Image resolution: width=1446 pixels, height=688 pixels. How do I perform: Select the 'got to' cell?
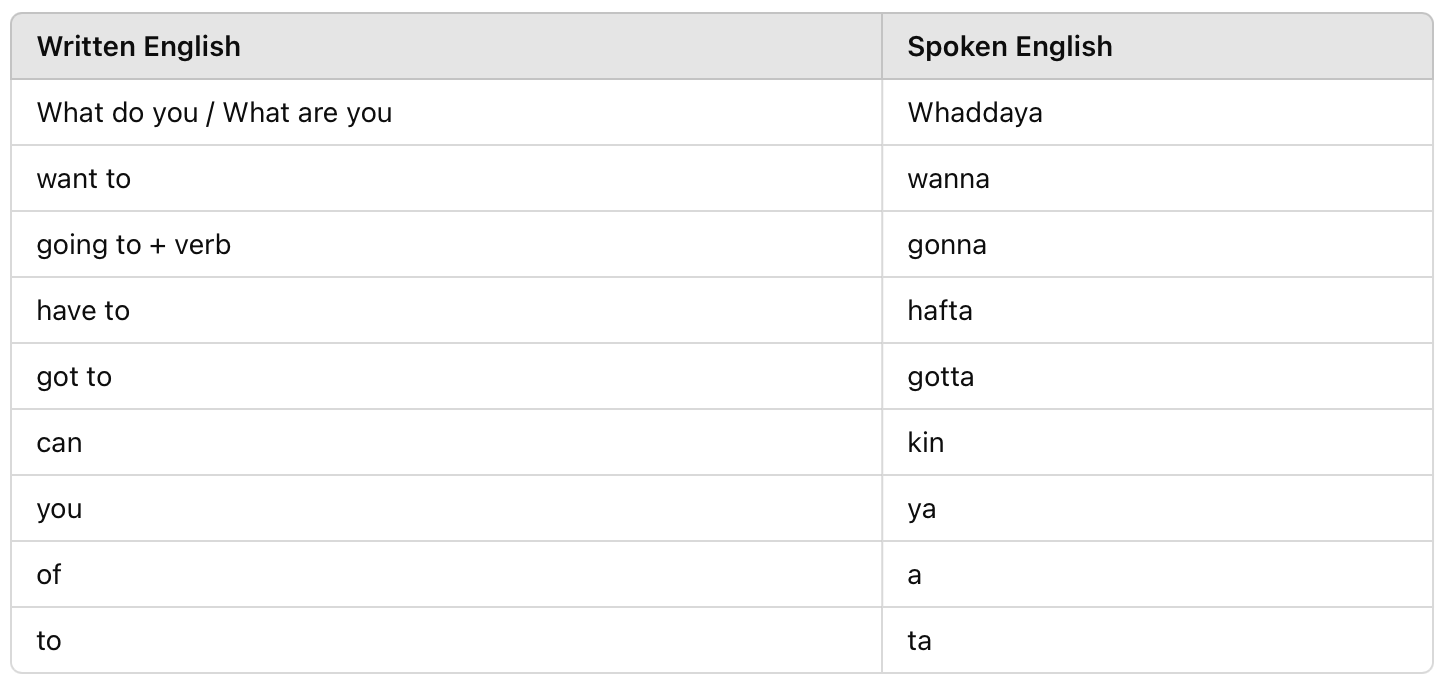click(x=447, y=376)
